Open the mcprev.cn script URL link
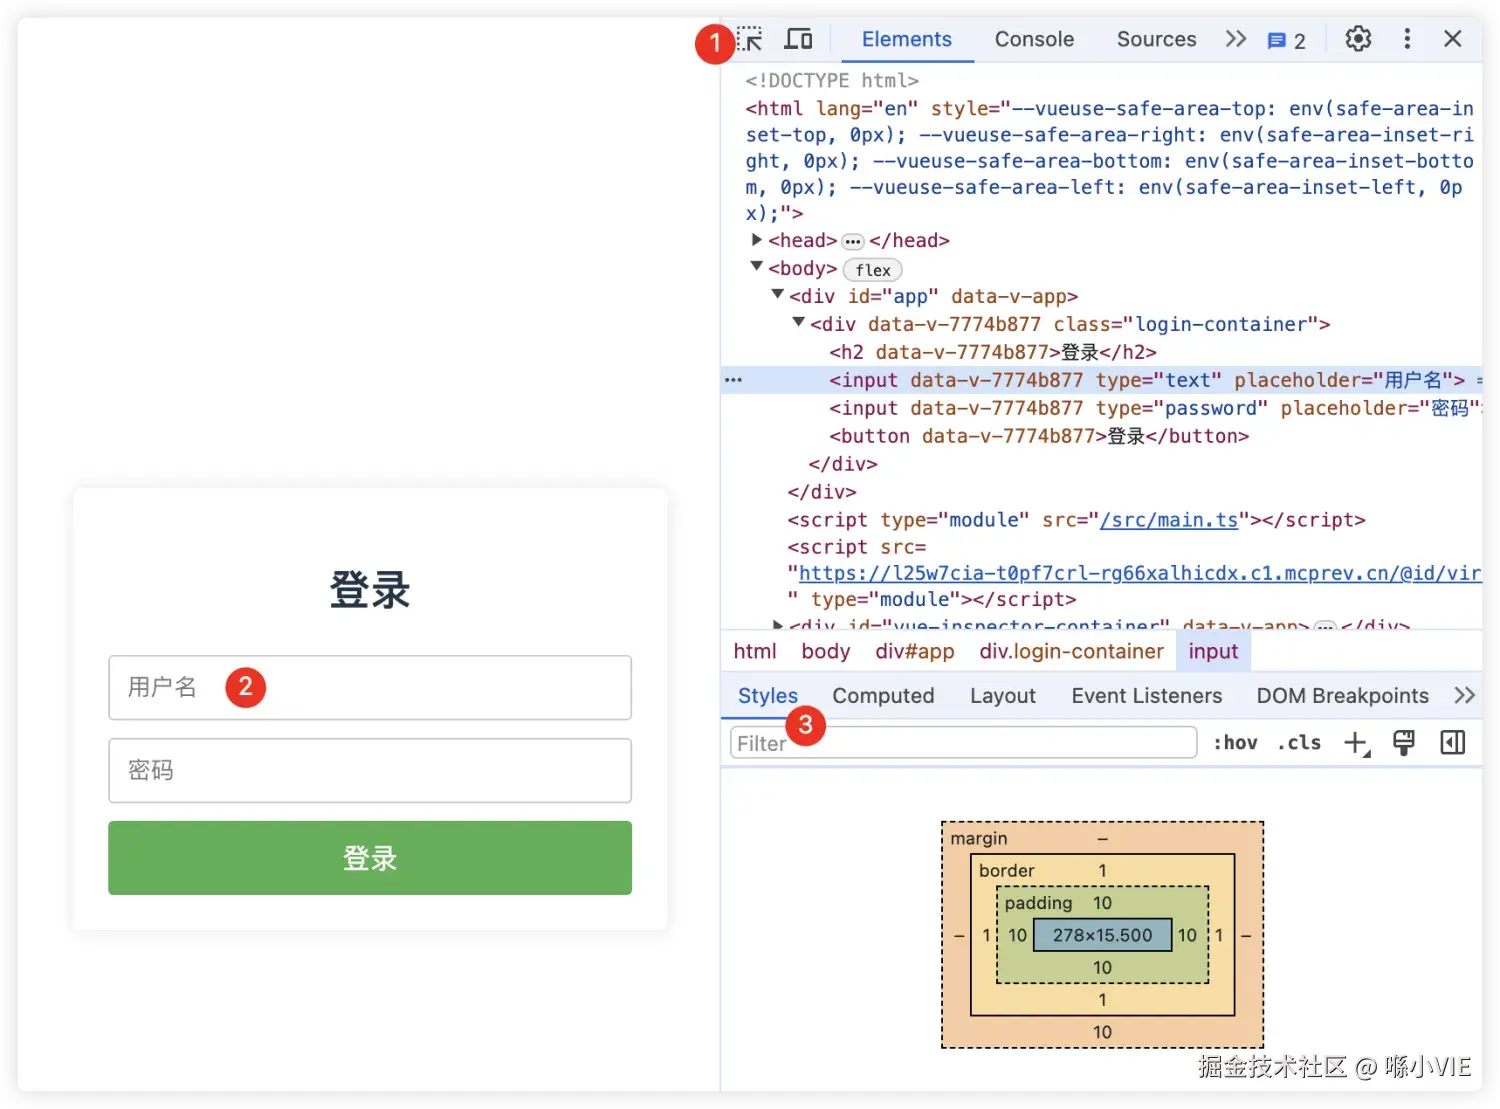Screen dimensions: 1500x1109 point(1140,573)
